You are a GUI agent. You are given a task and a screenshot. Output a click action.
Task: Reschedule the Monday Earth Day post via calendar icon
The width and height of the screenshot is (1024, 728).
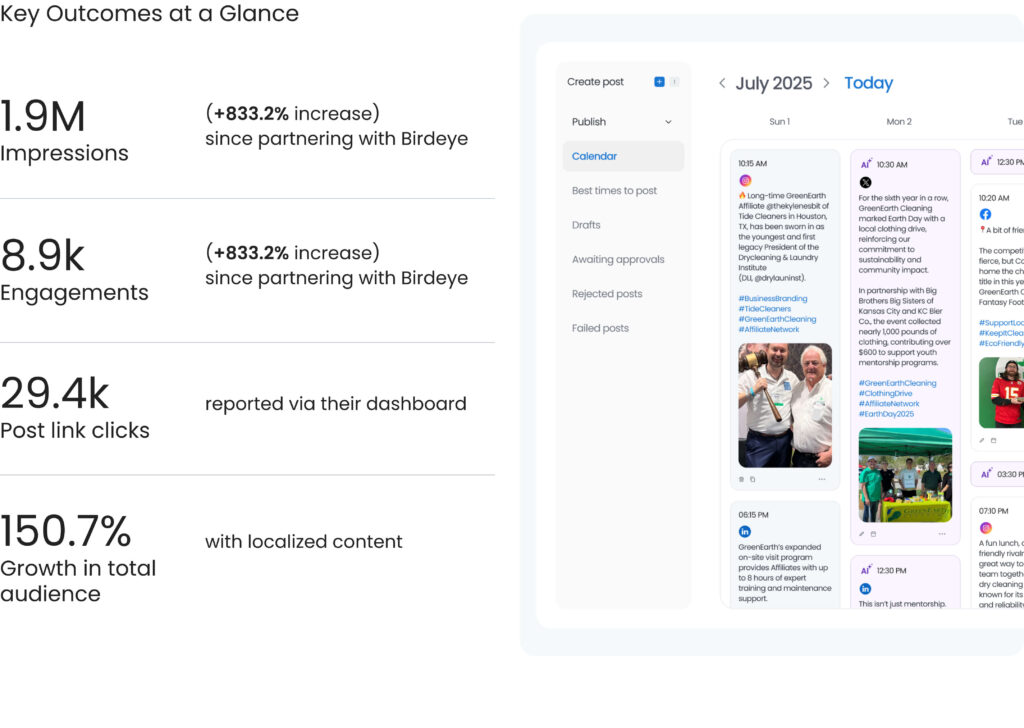click(873, 534)
